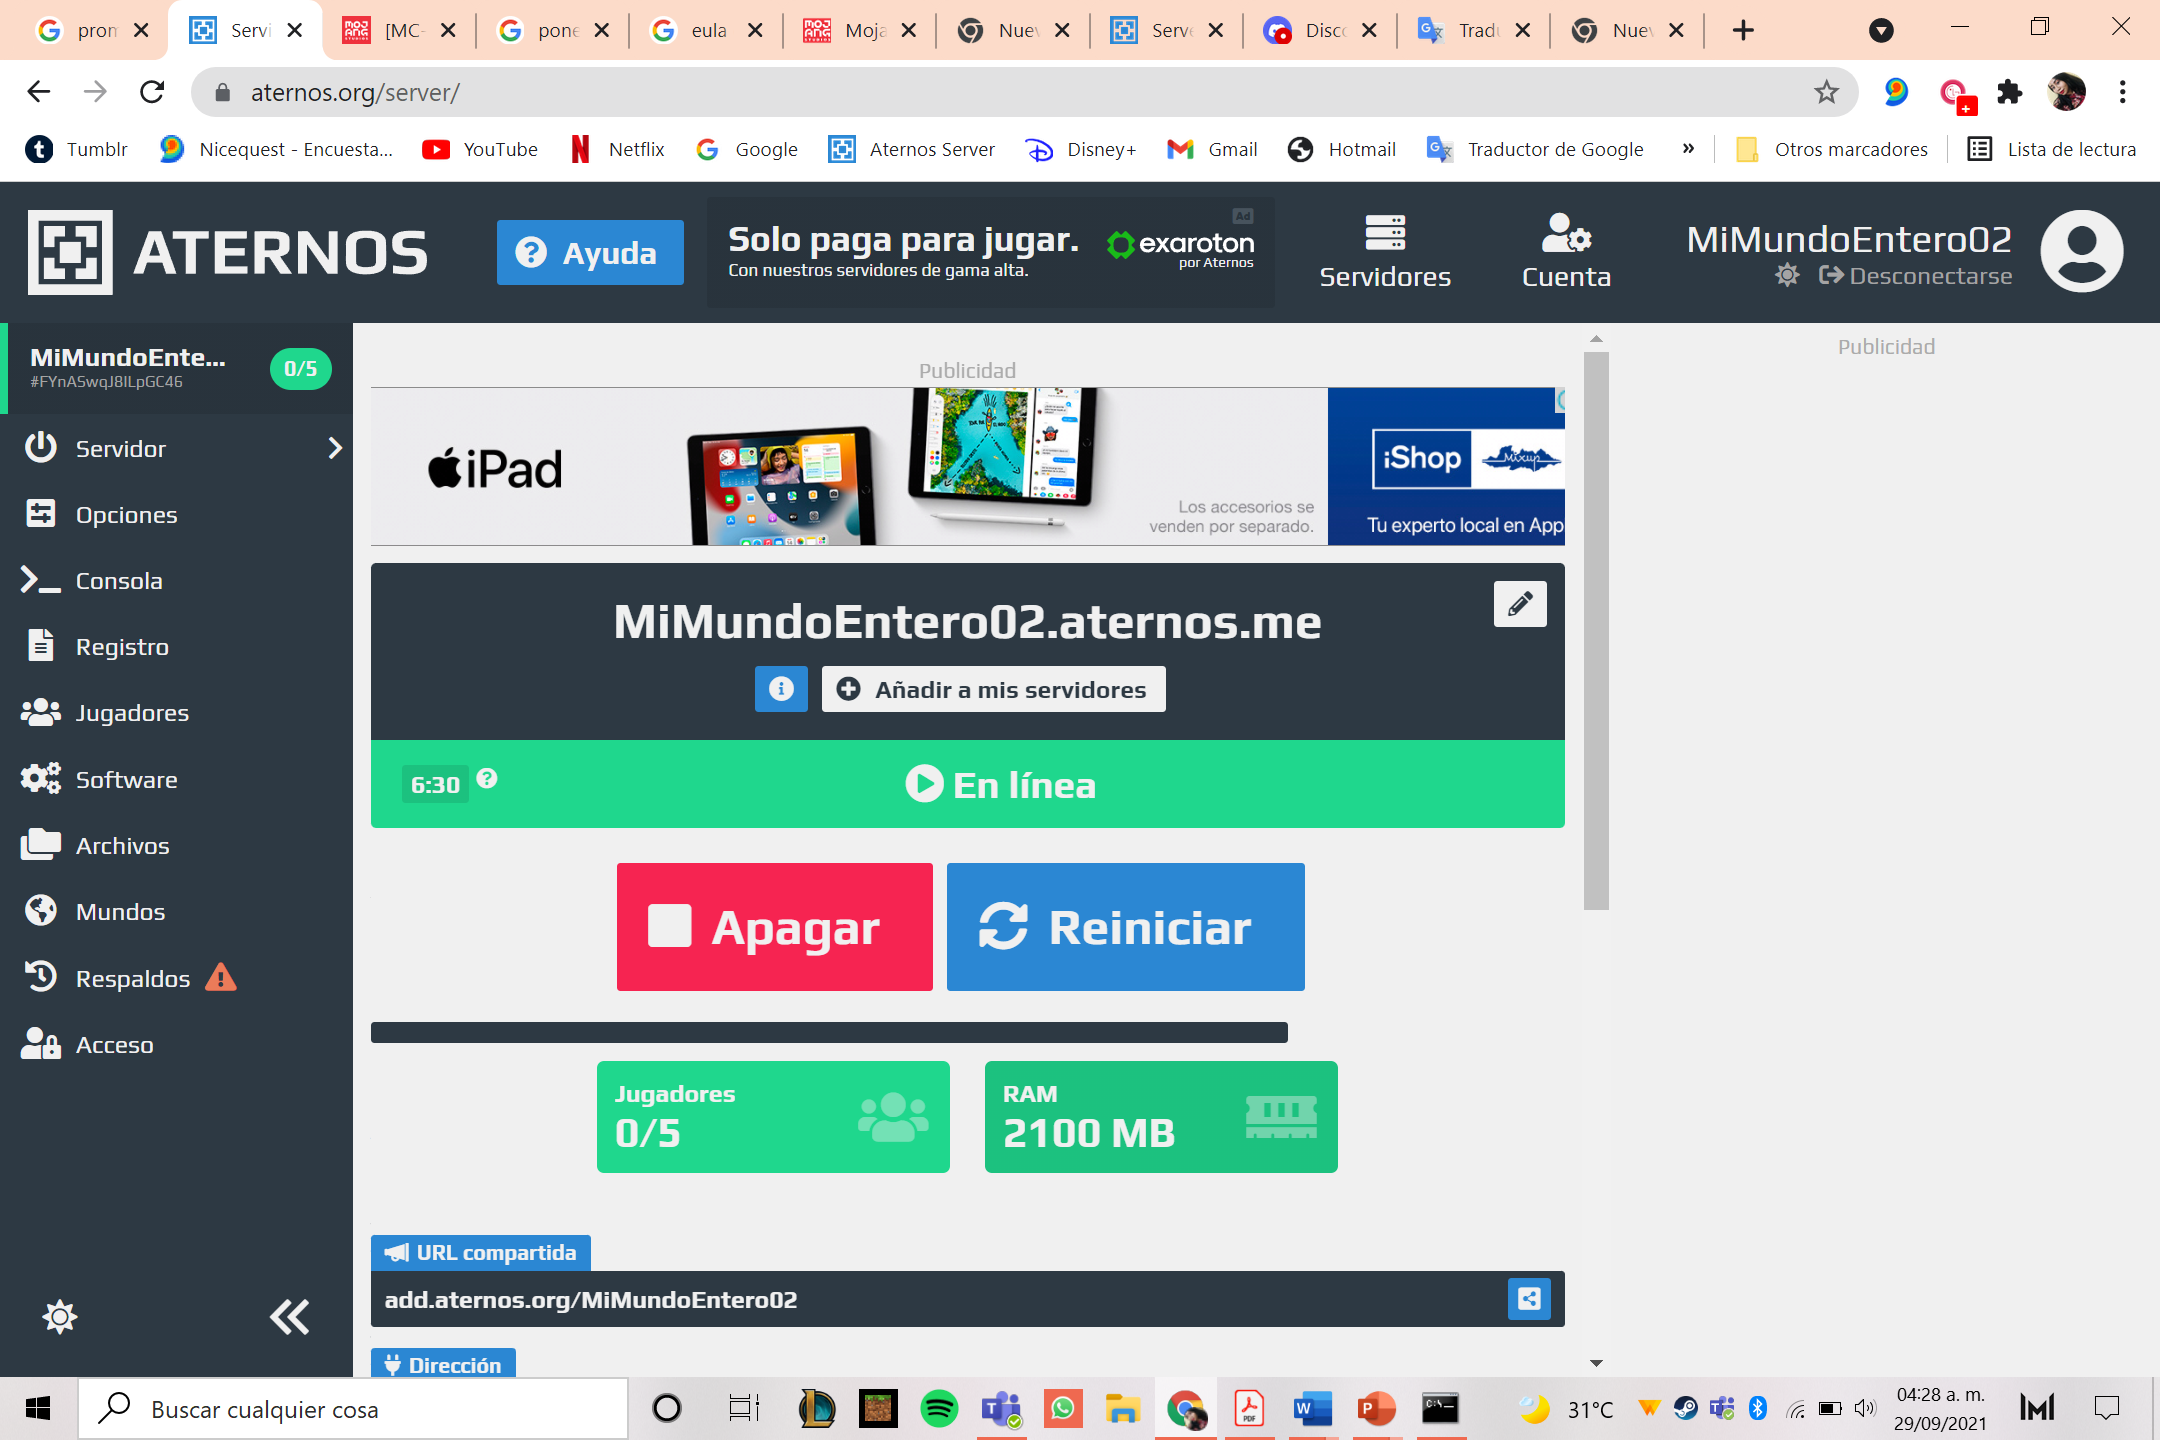The width and height of the screenshot is (2160, 1440).
Task: Open the Windows Start menu
Action: click(38, 1409)
